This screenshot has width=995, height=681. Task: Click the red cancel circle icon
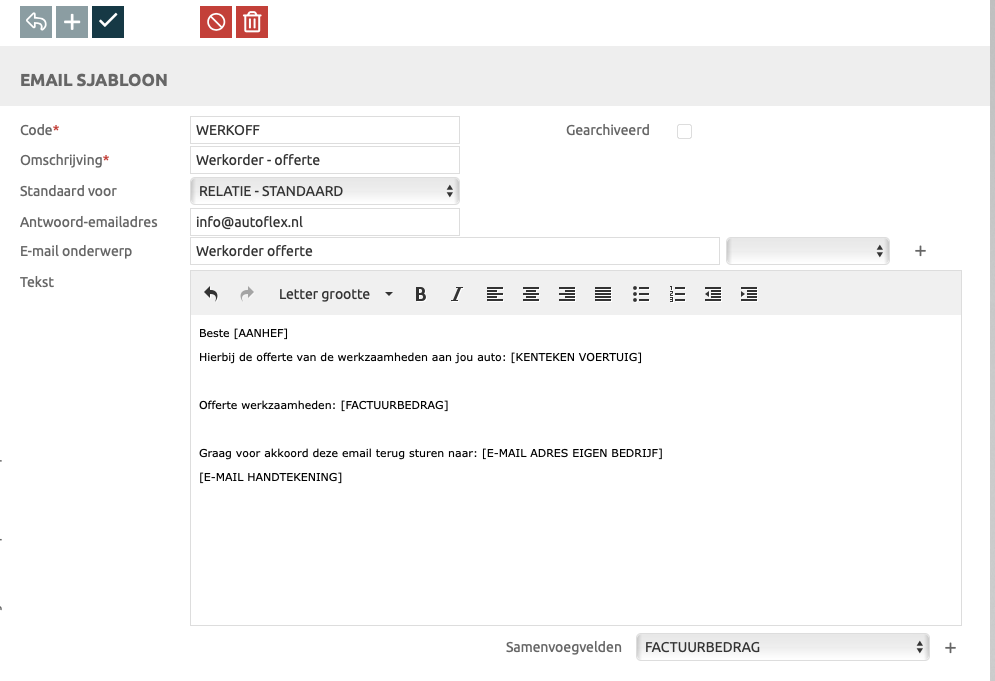pyautogui.click(x=216, y=22)
